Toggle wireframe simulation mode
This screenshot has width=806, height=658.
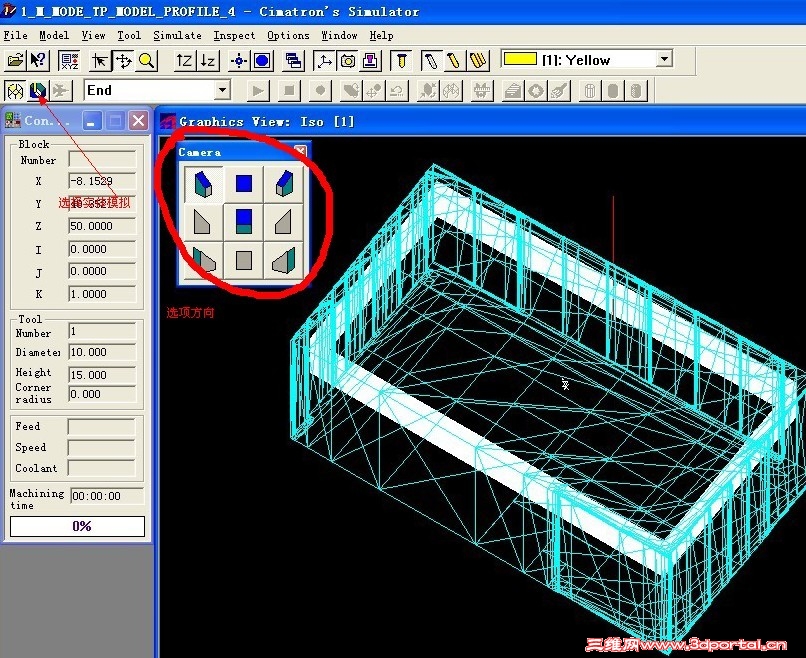(15, 91)
